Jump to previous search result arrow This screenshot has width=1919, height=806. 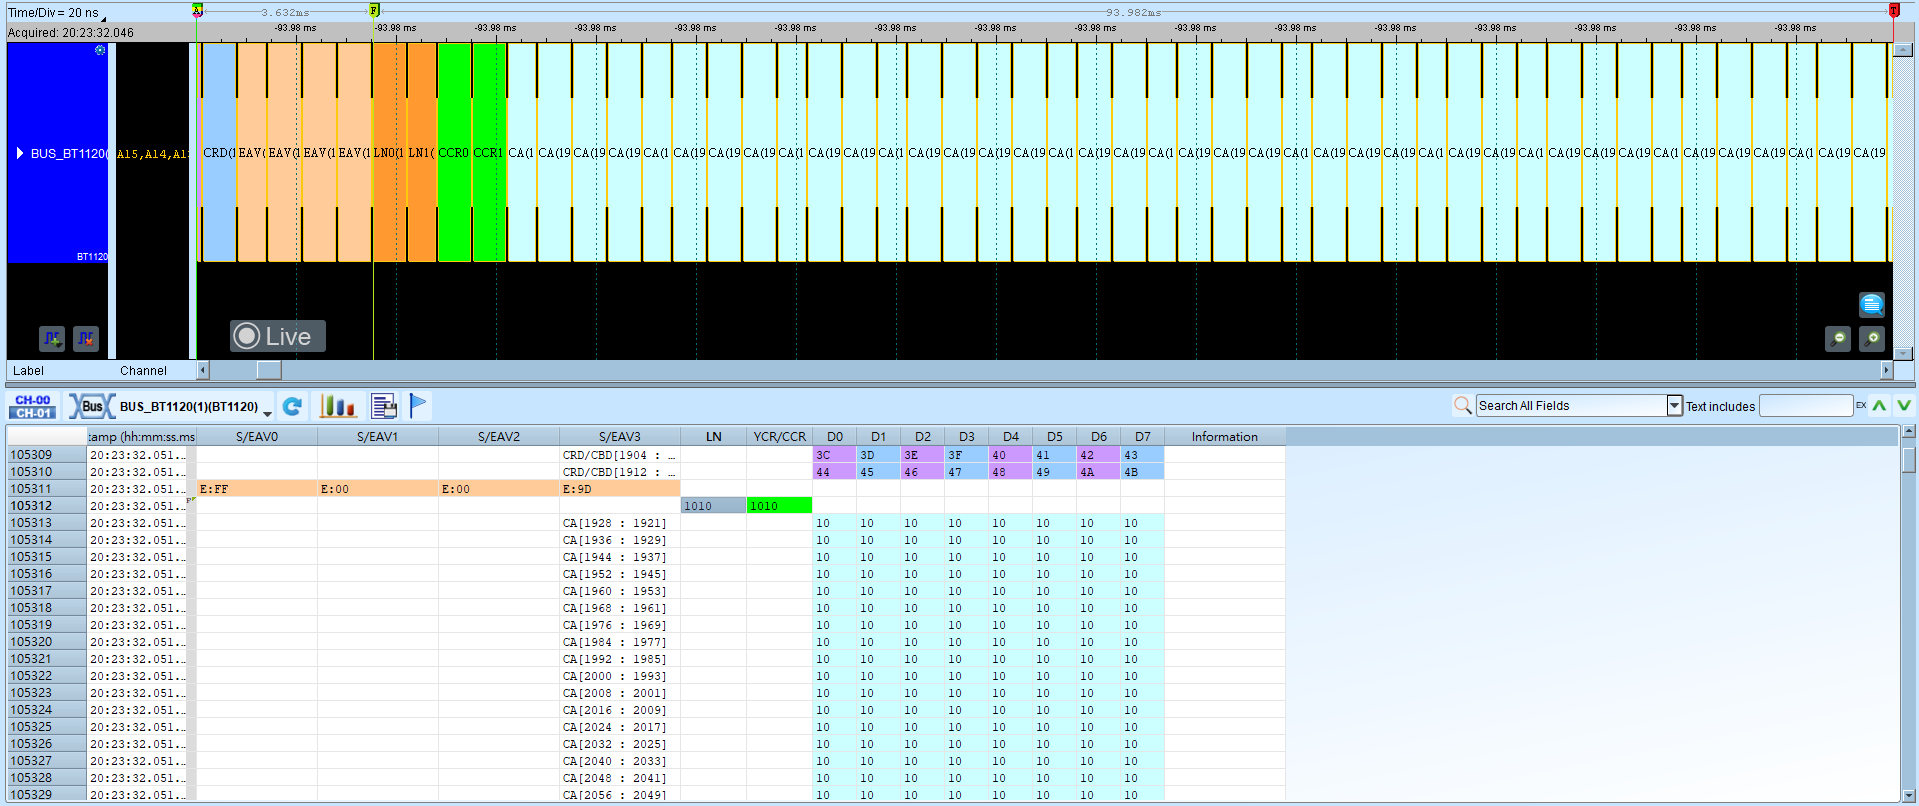tap(1879, 405)
